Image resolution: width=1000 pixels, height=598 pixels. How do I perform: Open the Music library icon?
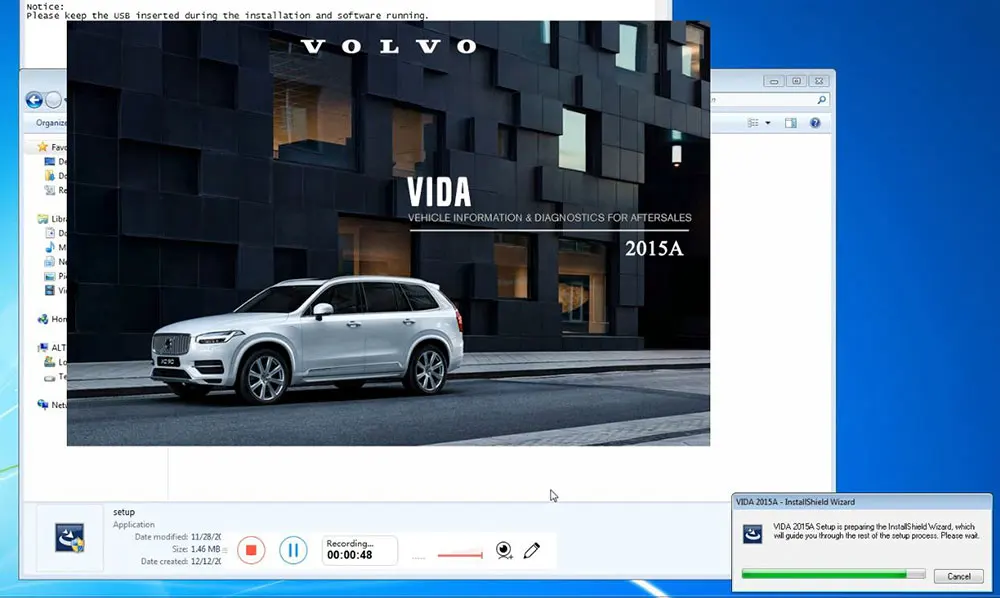[50, 247]
